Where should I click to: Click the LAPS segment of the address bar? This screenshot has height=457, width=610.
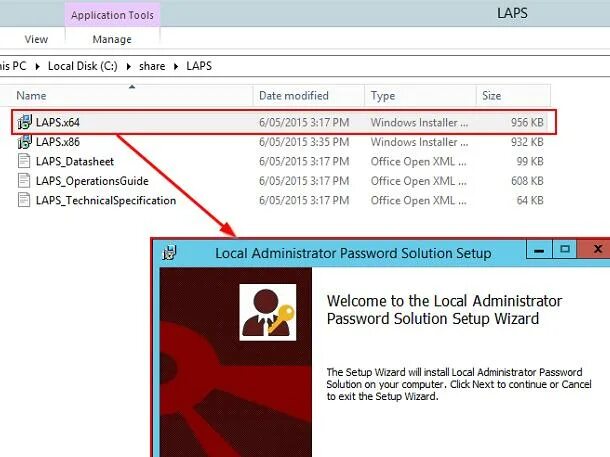(199, 66)
